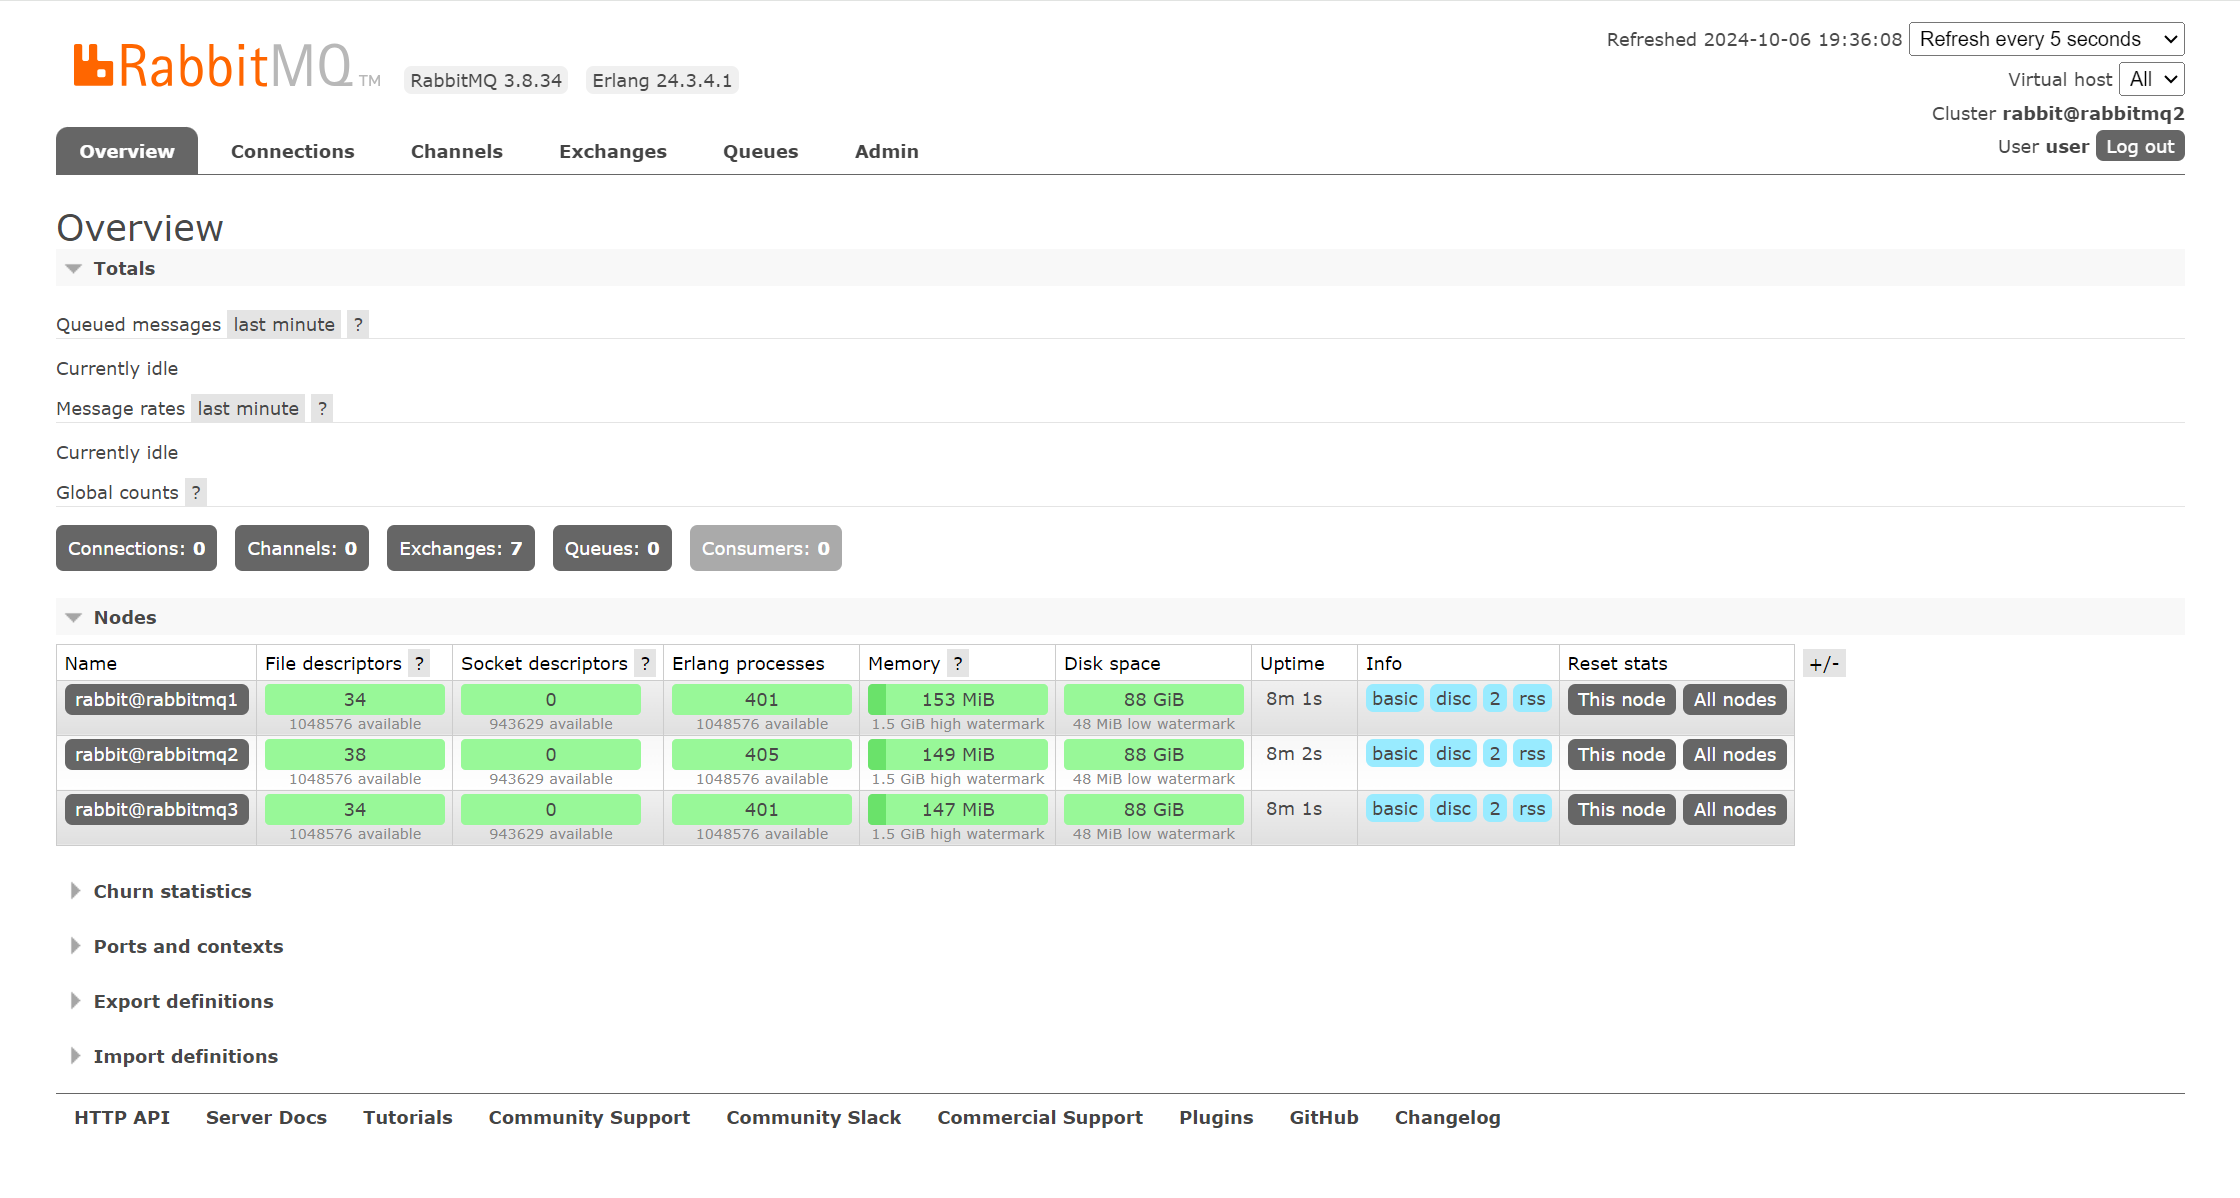Click disc info tag for rabbitmq2
Screen dimensions: 2240x1198
tap(1454, 754)
